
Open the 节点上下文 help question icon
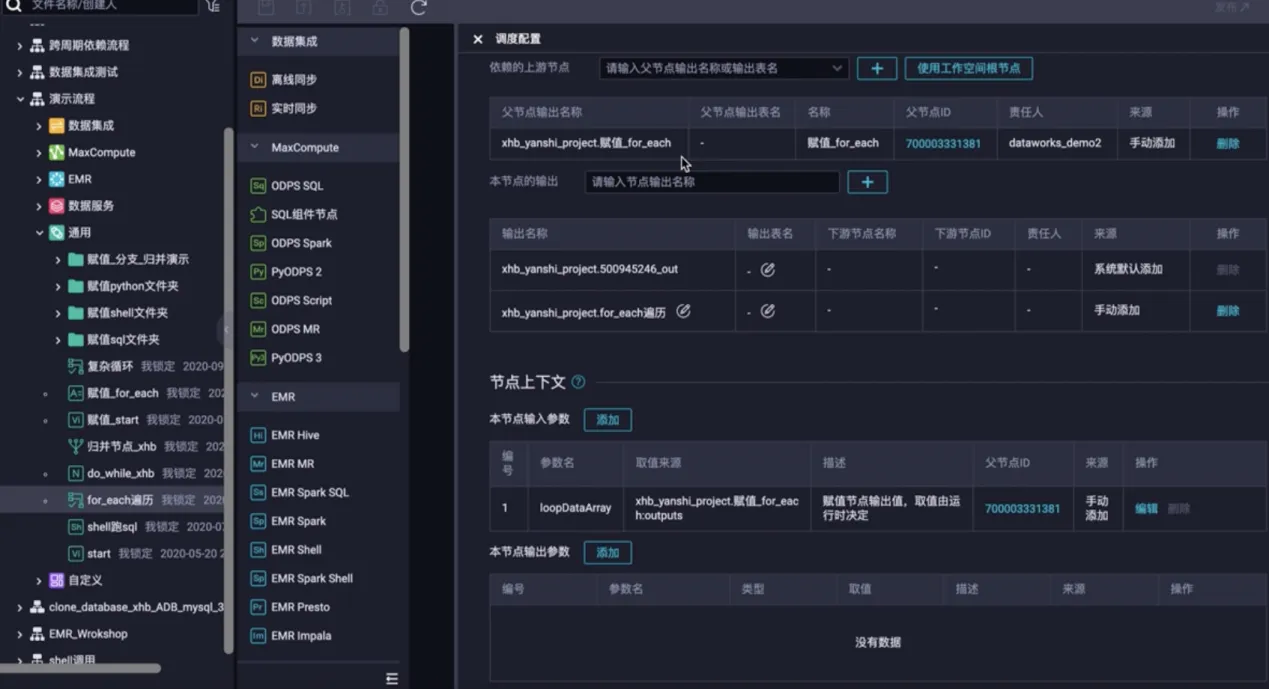(578, 382)
